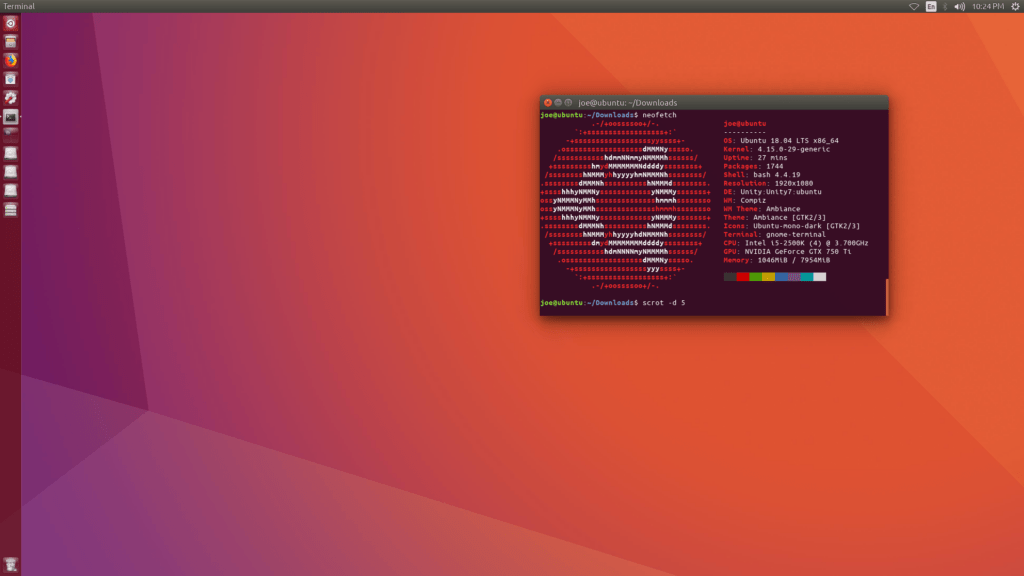Open the session gear menu

point(1016,7)
